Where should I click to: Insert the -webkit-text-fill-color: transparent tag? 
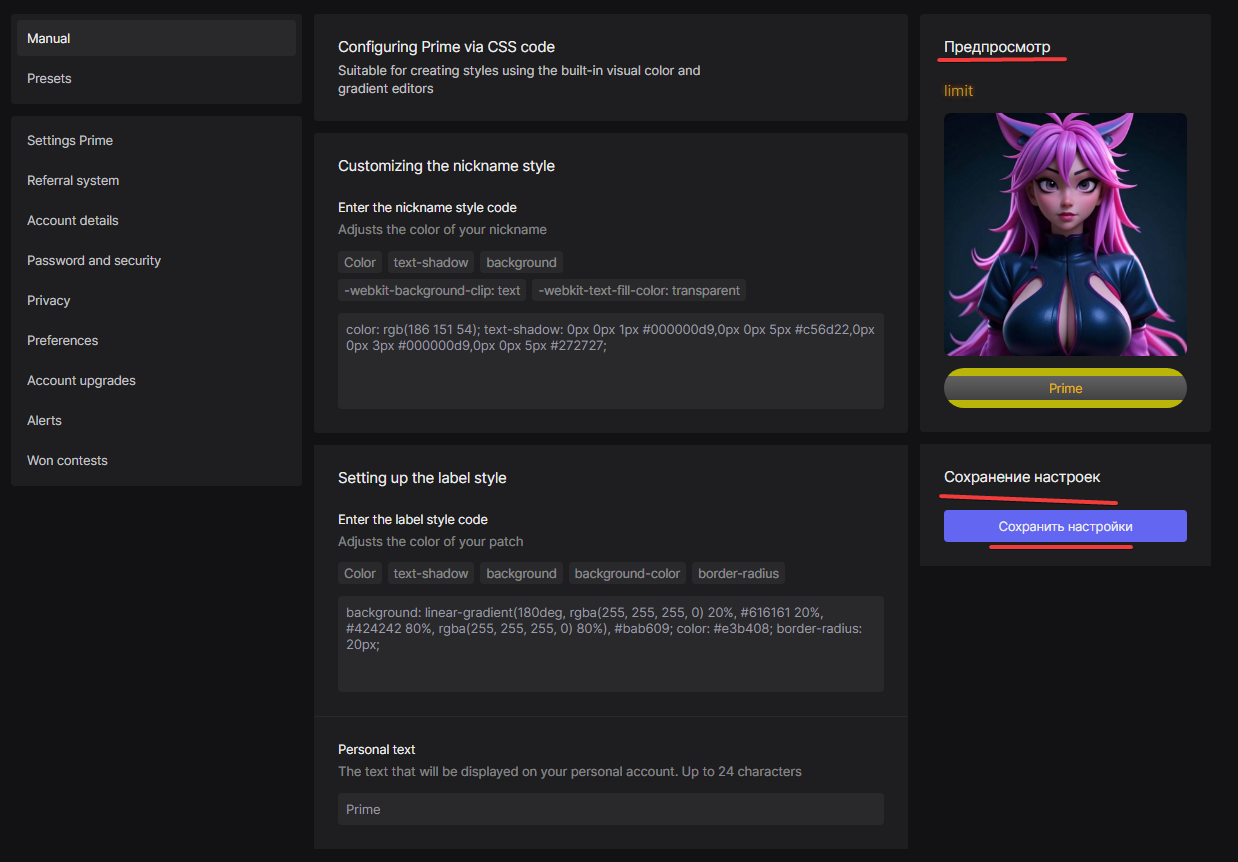pyautogui.click(x=639, y=290)
